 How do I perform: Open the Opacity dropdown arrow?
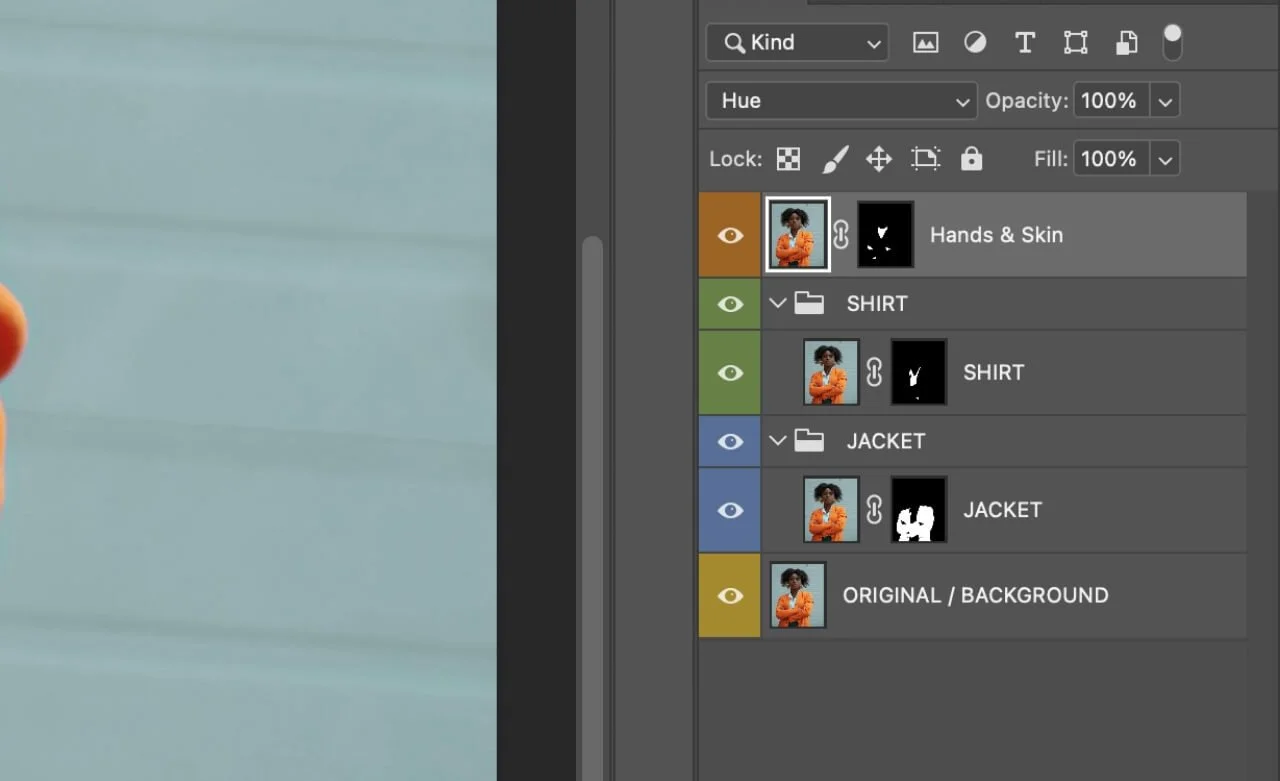[1165, 100]
